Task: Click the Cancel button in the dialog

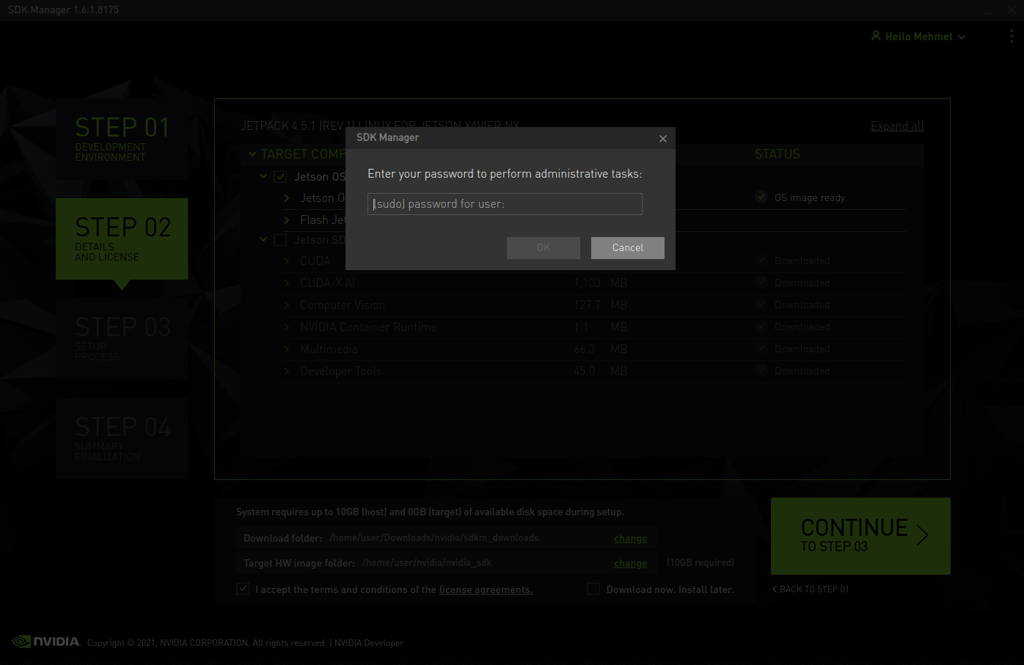Action: (628, 248)
